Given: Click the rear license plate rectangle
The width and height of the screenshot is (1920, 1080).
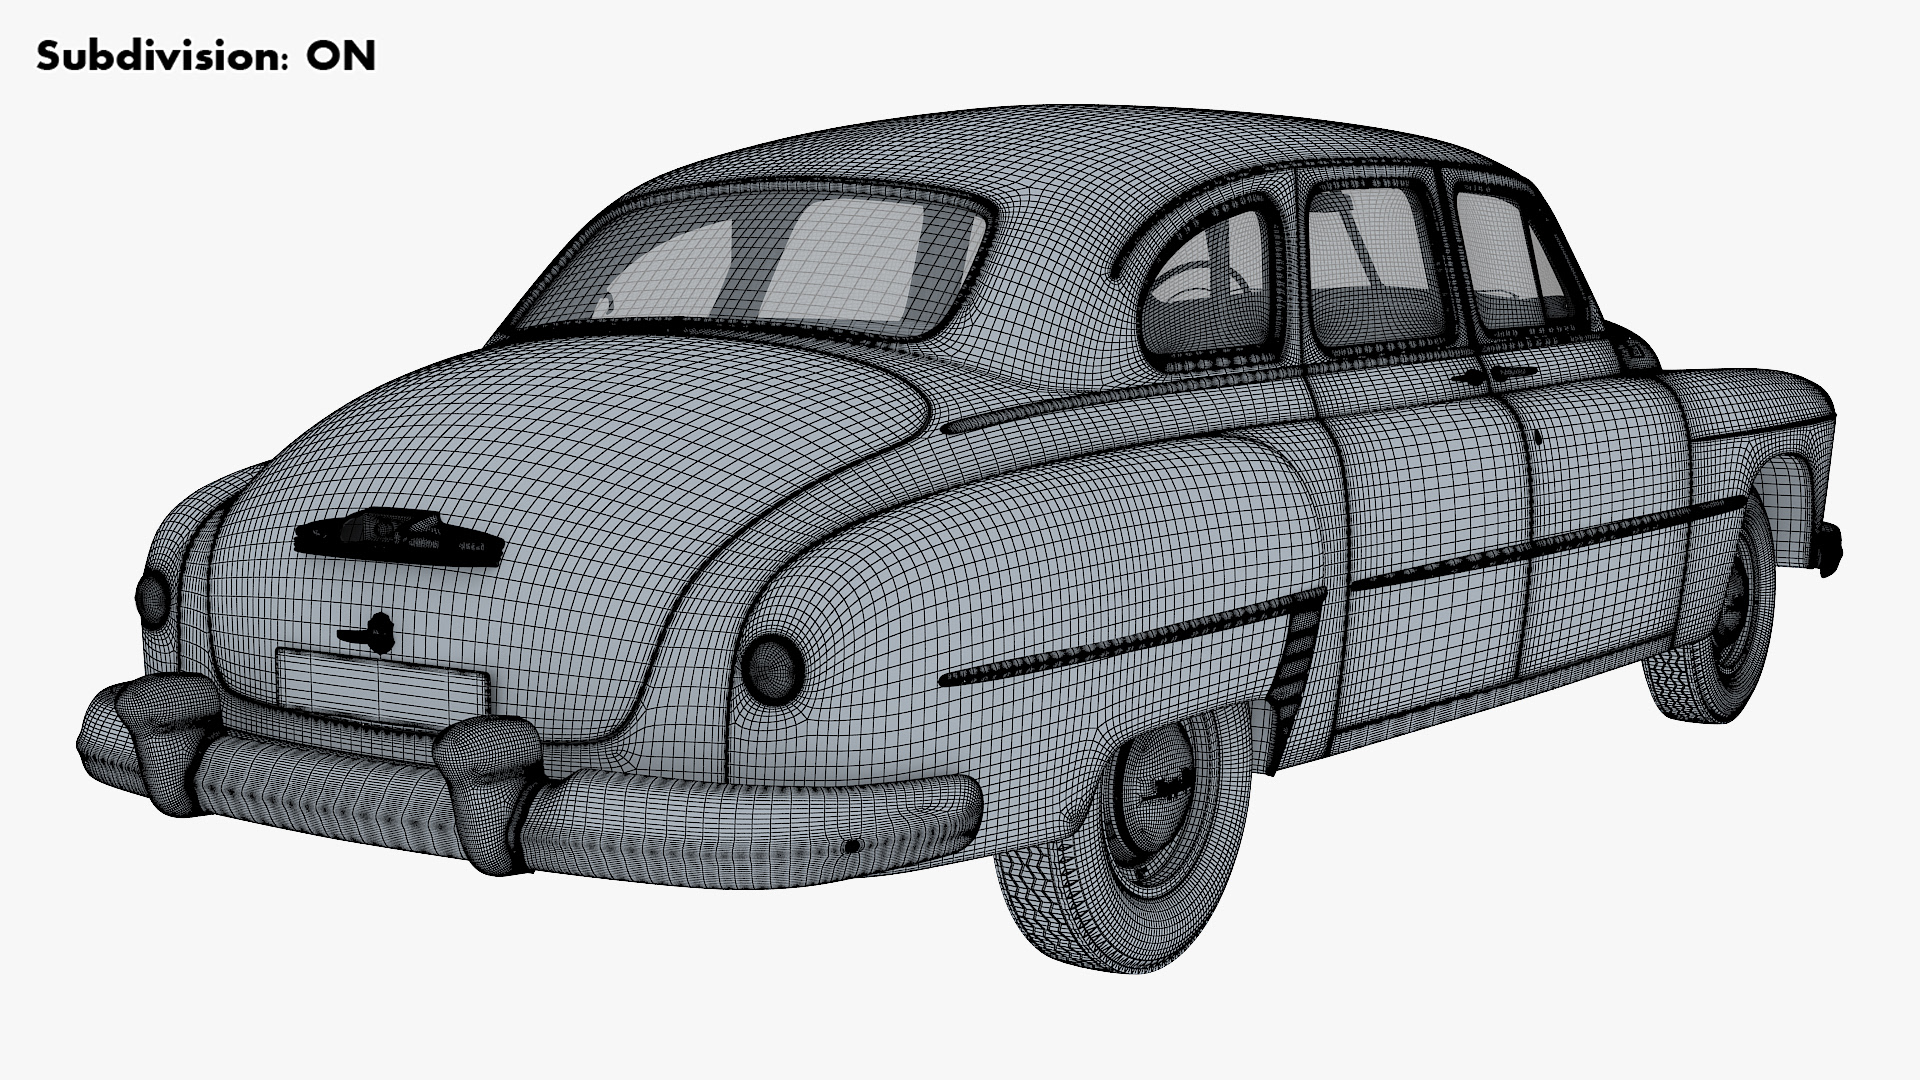Looking at the screenshot, I should point(382,686).
